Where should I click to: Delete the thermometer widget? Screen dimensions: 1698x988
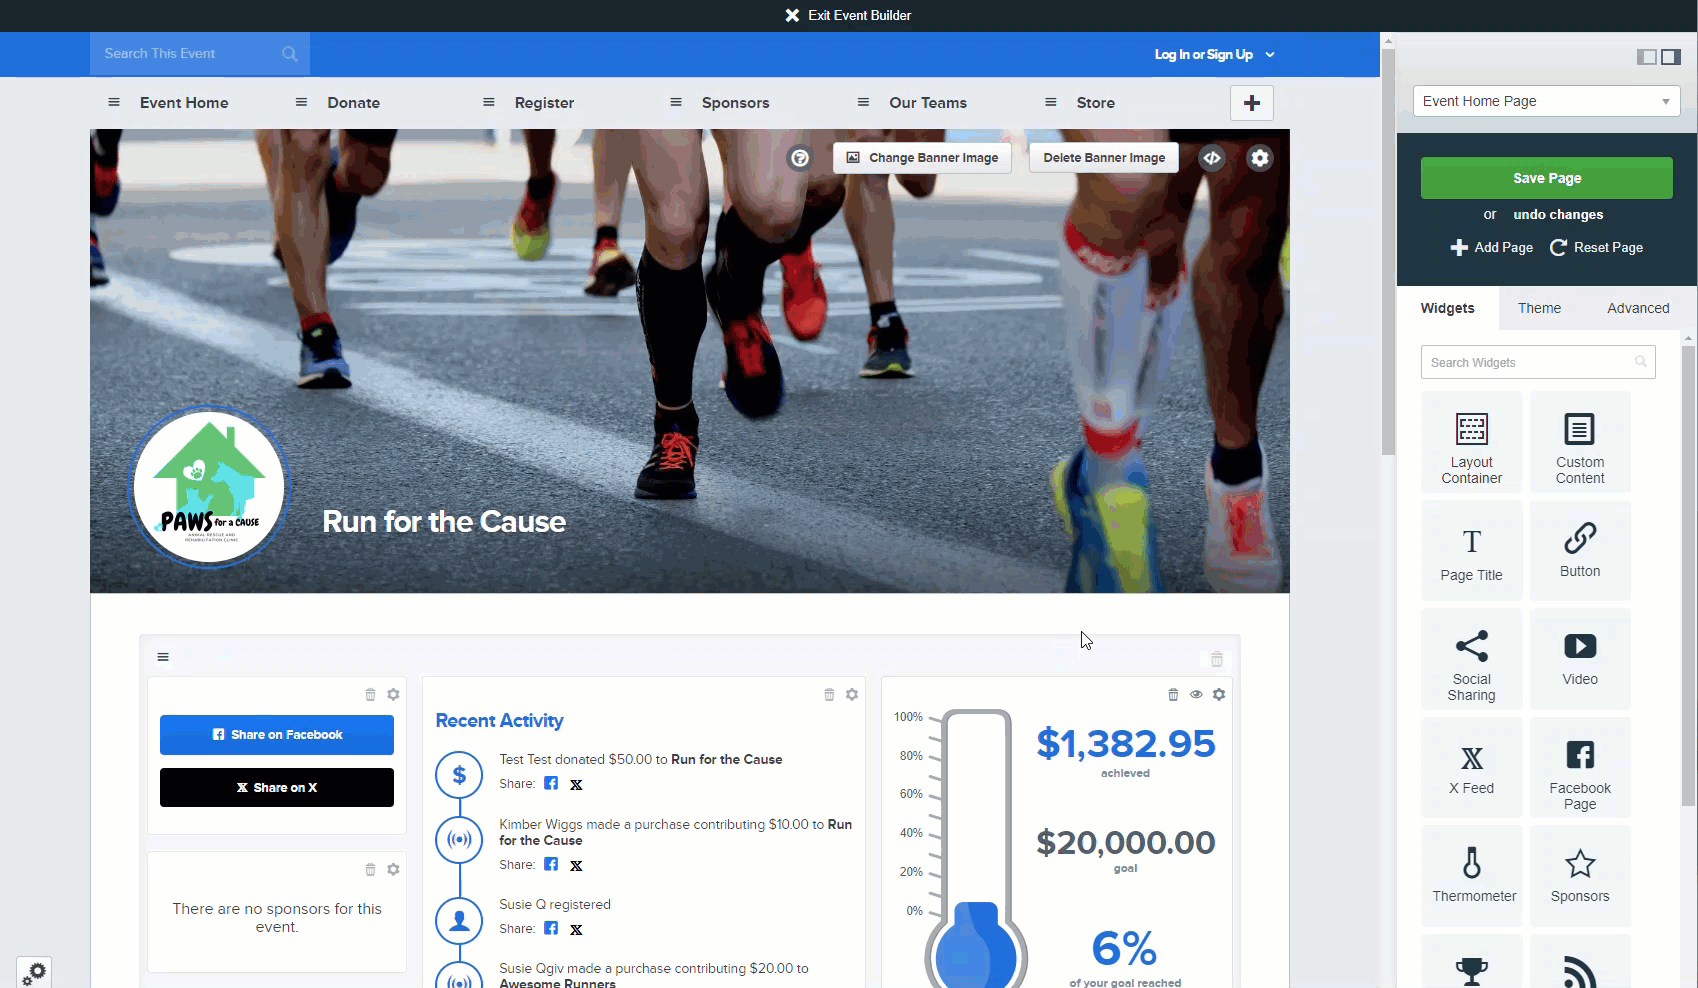[x=1173, y=694]
